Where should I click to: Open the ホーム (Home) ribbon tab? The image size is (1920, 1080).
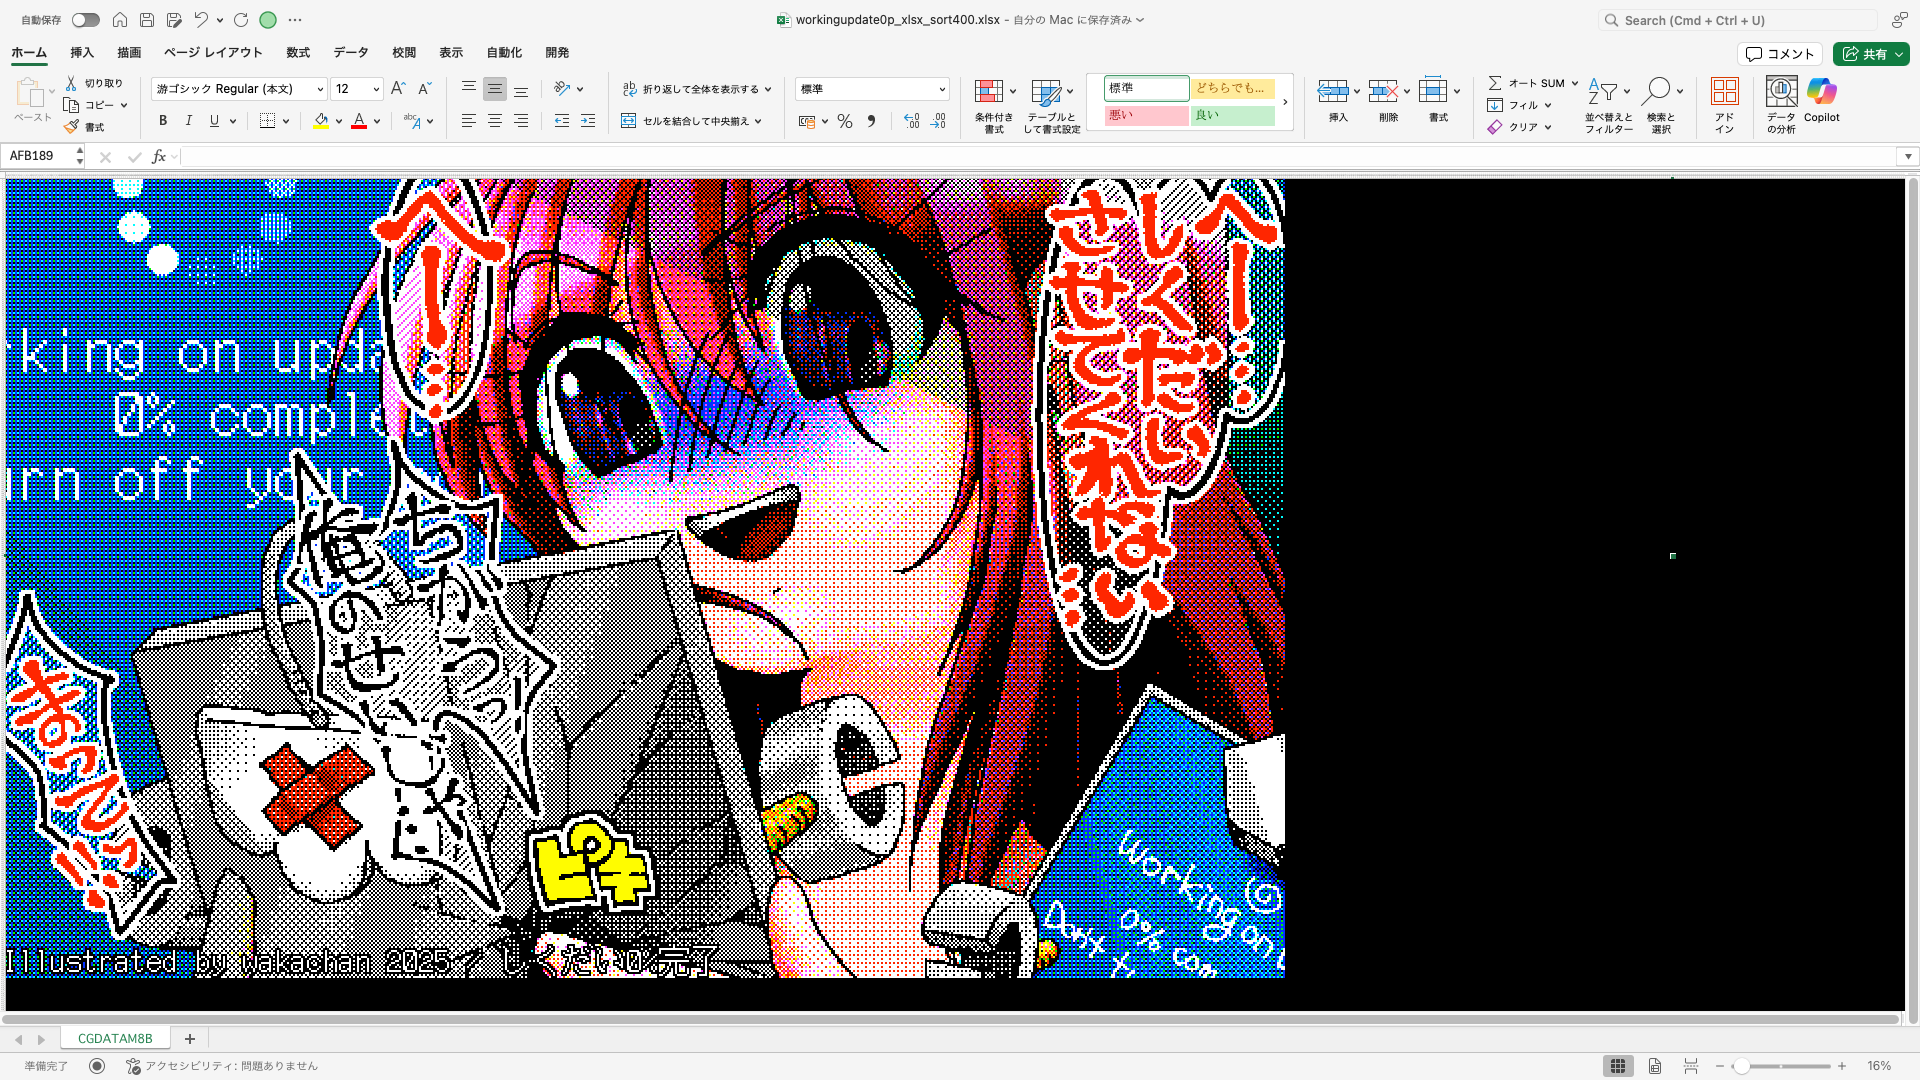pos(29,53)
